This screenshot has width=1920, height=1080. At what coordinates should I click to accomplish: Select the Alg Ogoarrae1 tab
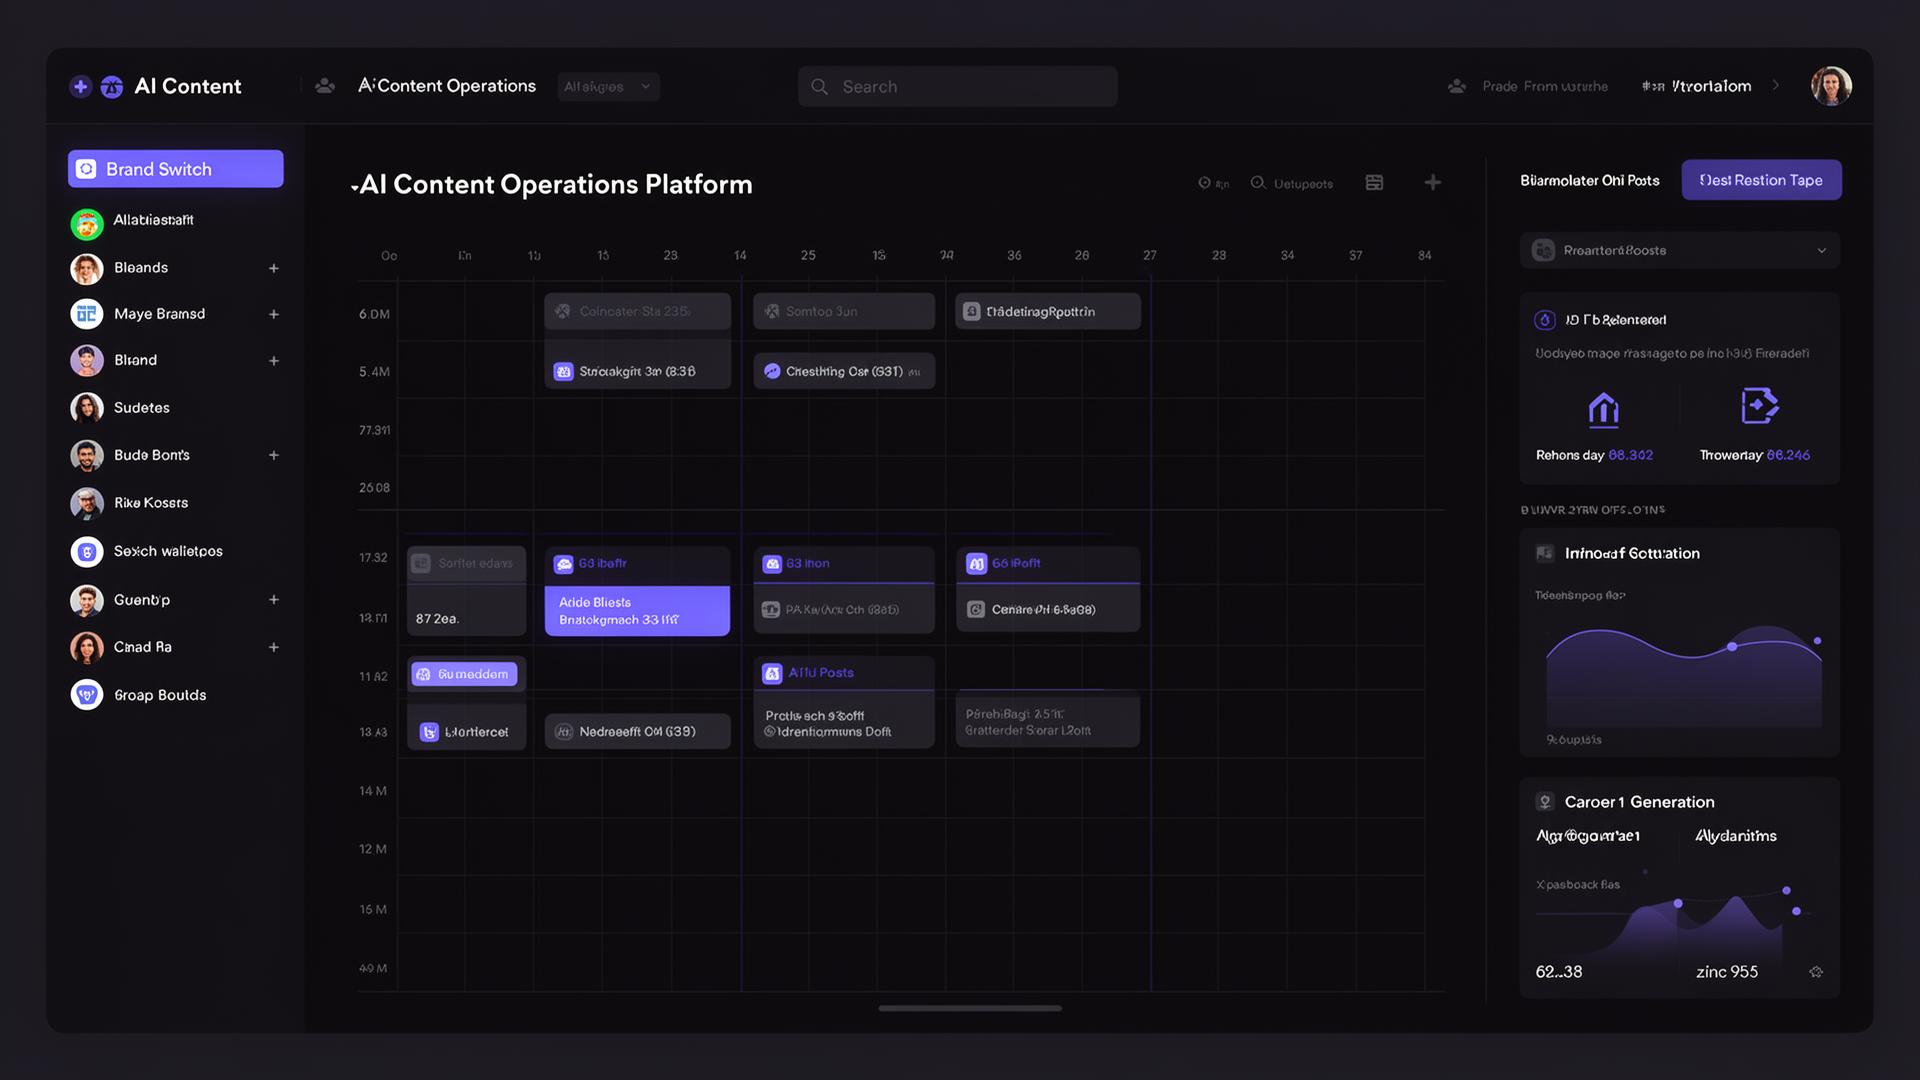pyautogui.click(x=1587, y=836)
